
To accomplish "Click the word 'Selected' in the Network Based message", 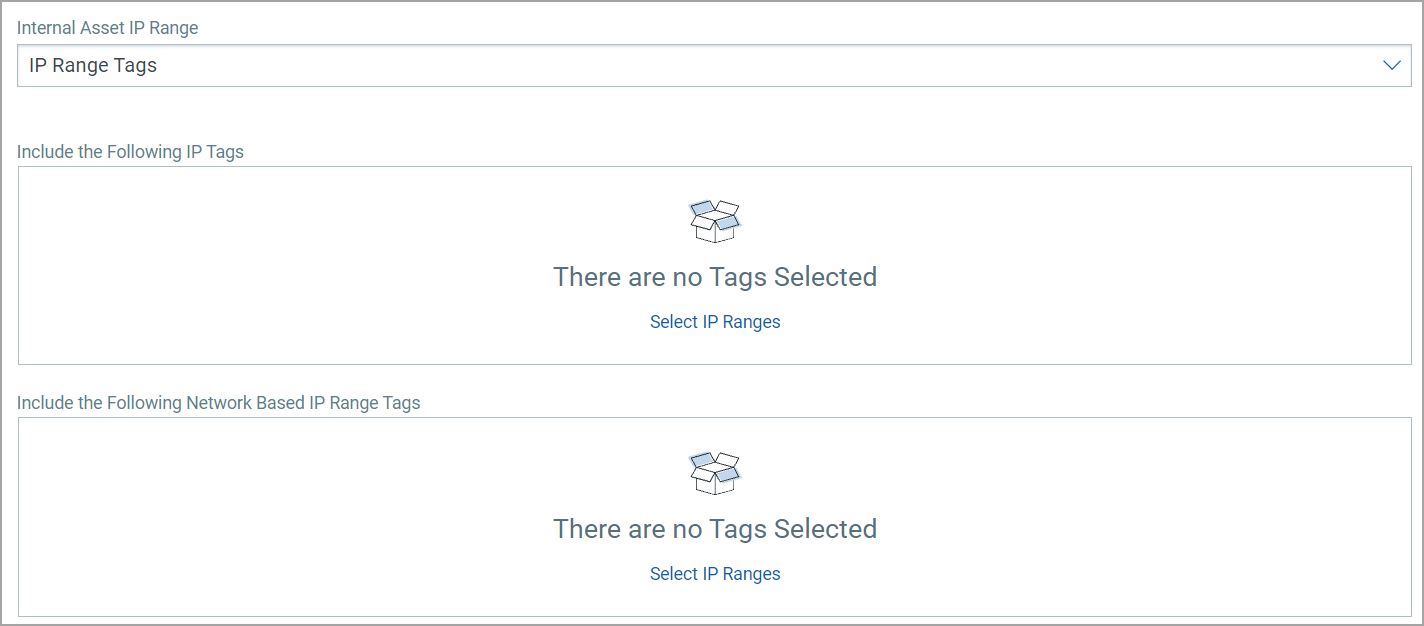I will coord(826,529).
